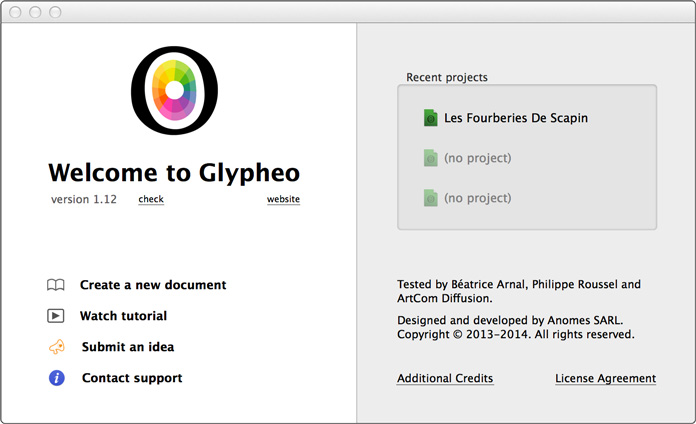Open Contact support

132,378
